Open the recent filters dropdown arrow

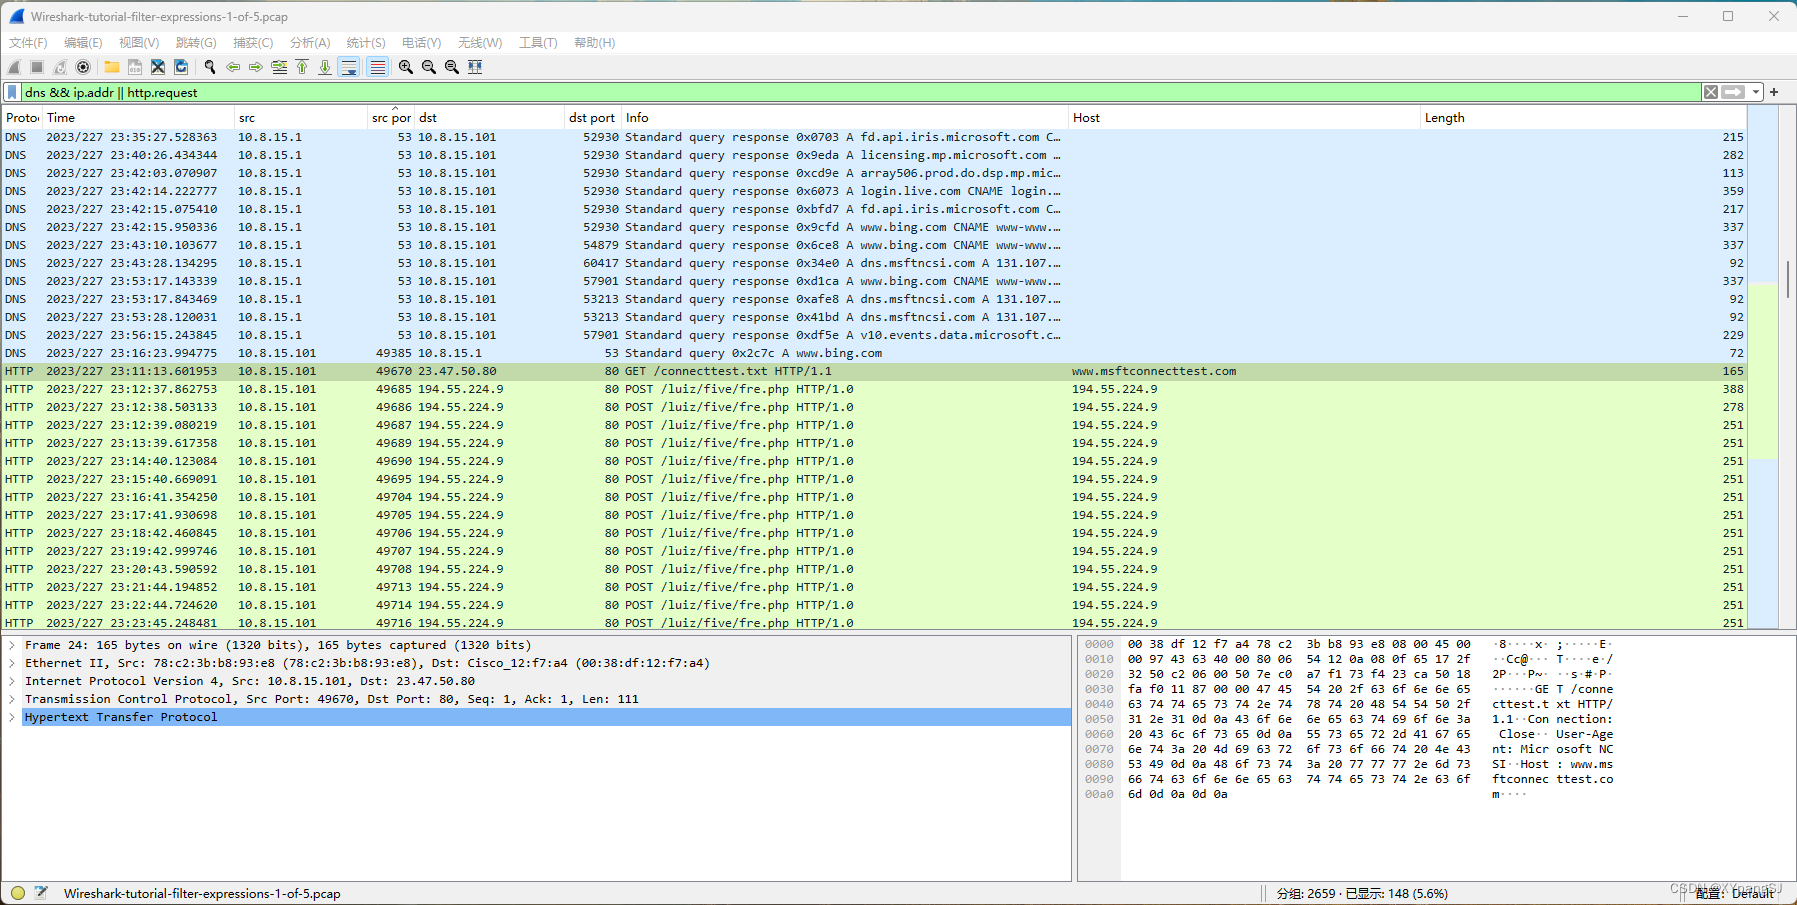point(1756,92)
